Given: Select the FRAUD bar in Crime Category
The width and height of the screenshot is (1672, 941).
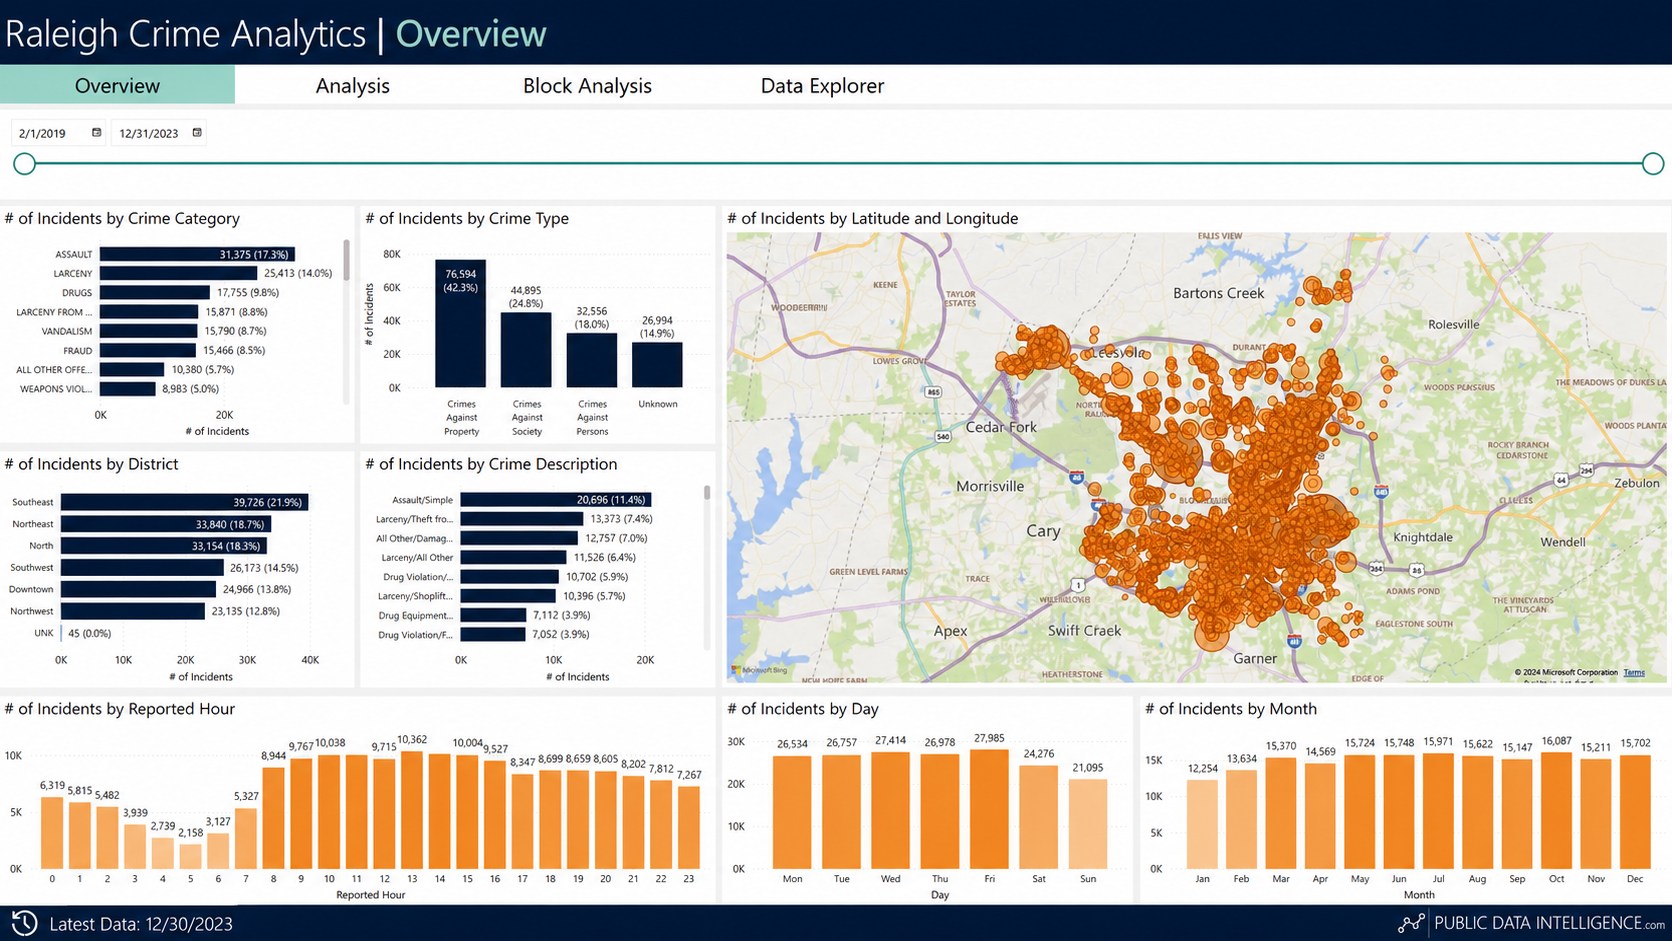Looking at the screenshot, I should tap(148, 350).
